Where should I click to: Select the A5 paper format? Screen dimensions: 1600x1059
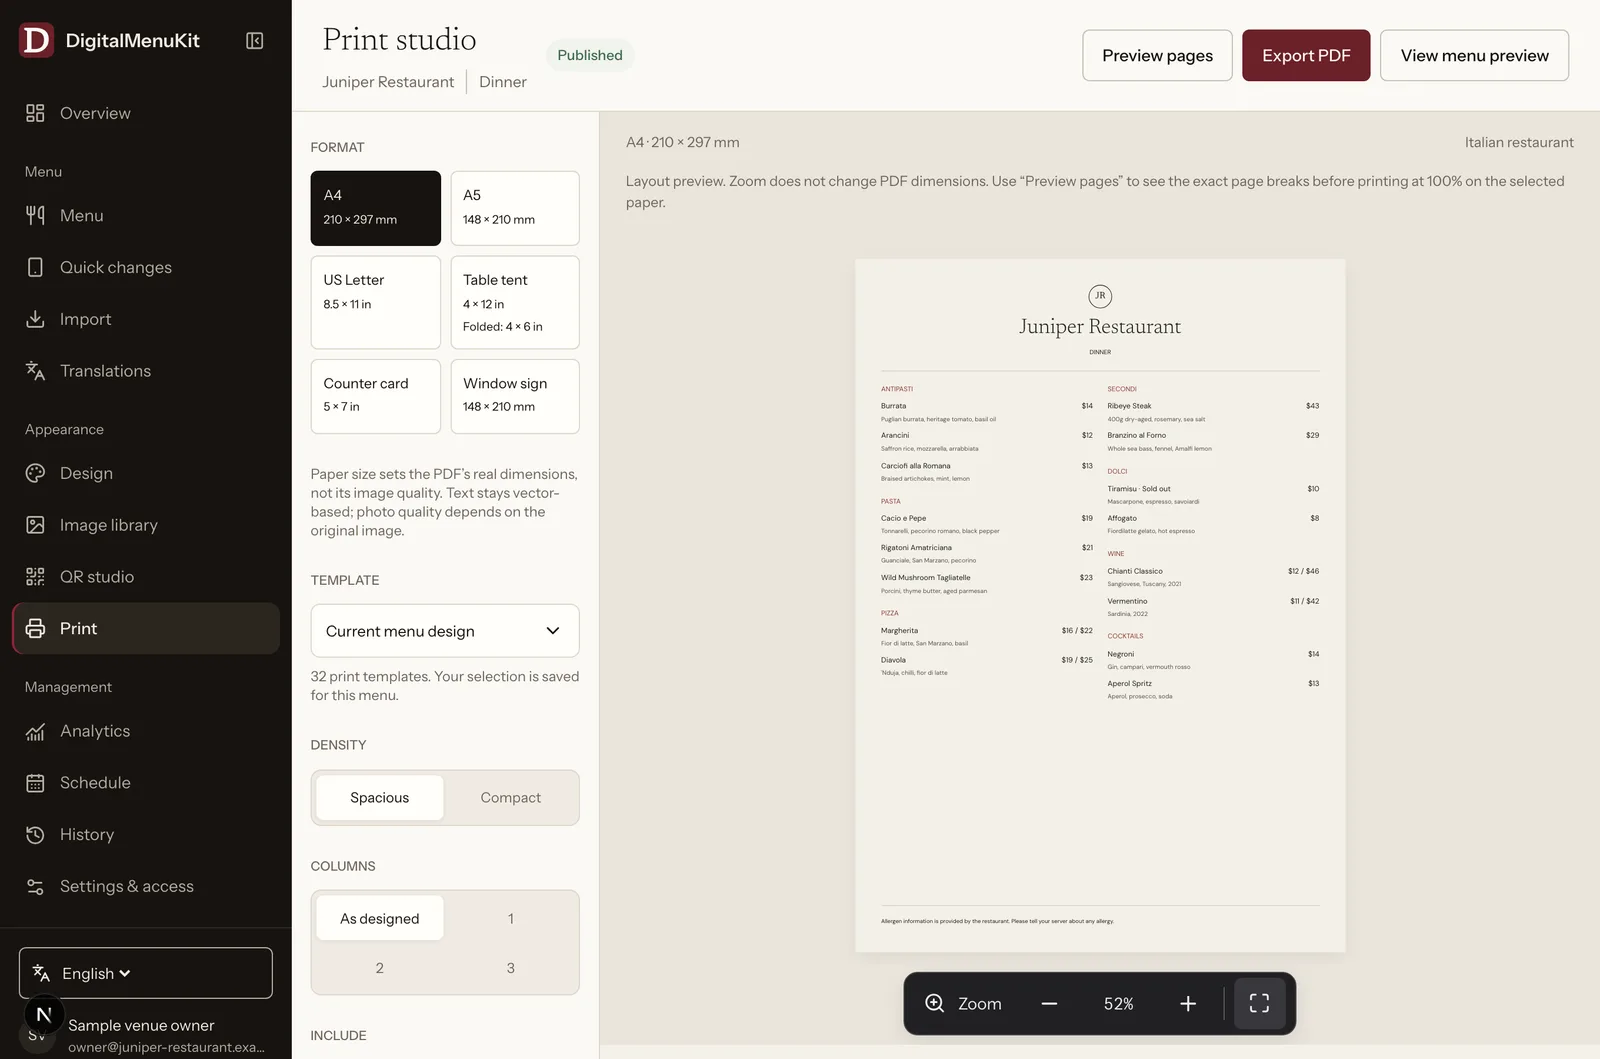(515, 208)
